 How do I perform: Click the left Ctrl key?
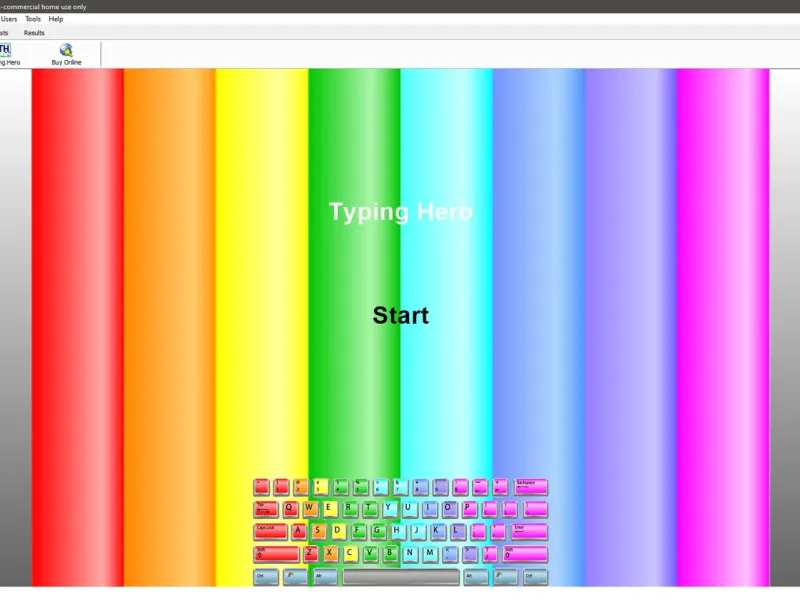[x=266, y=577]
